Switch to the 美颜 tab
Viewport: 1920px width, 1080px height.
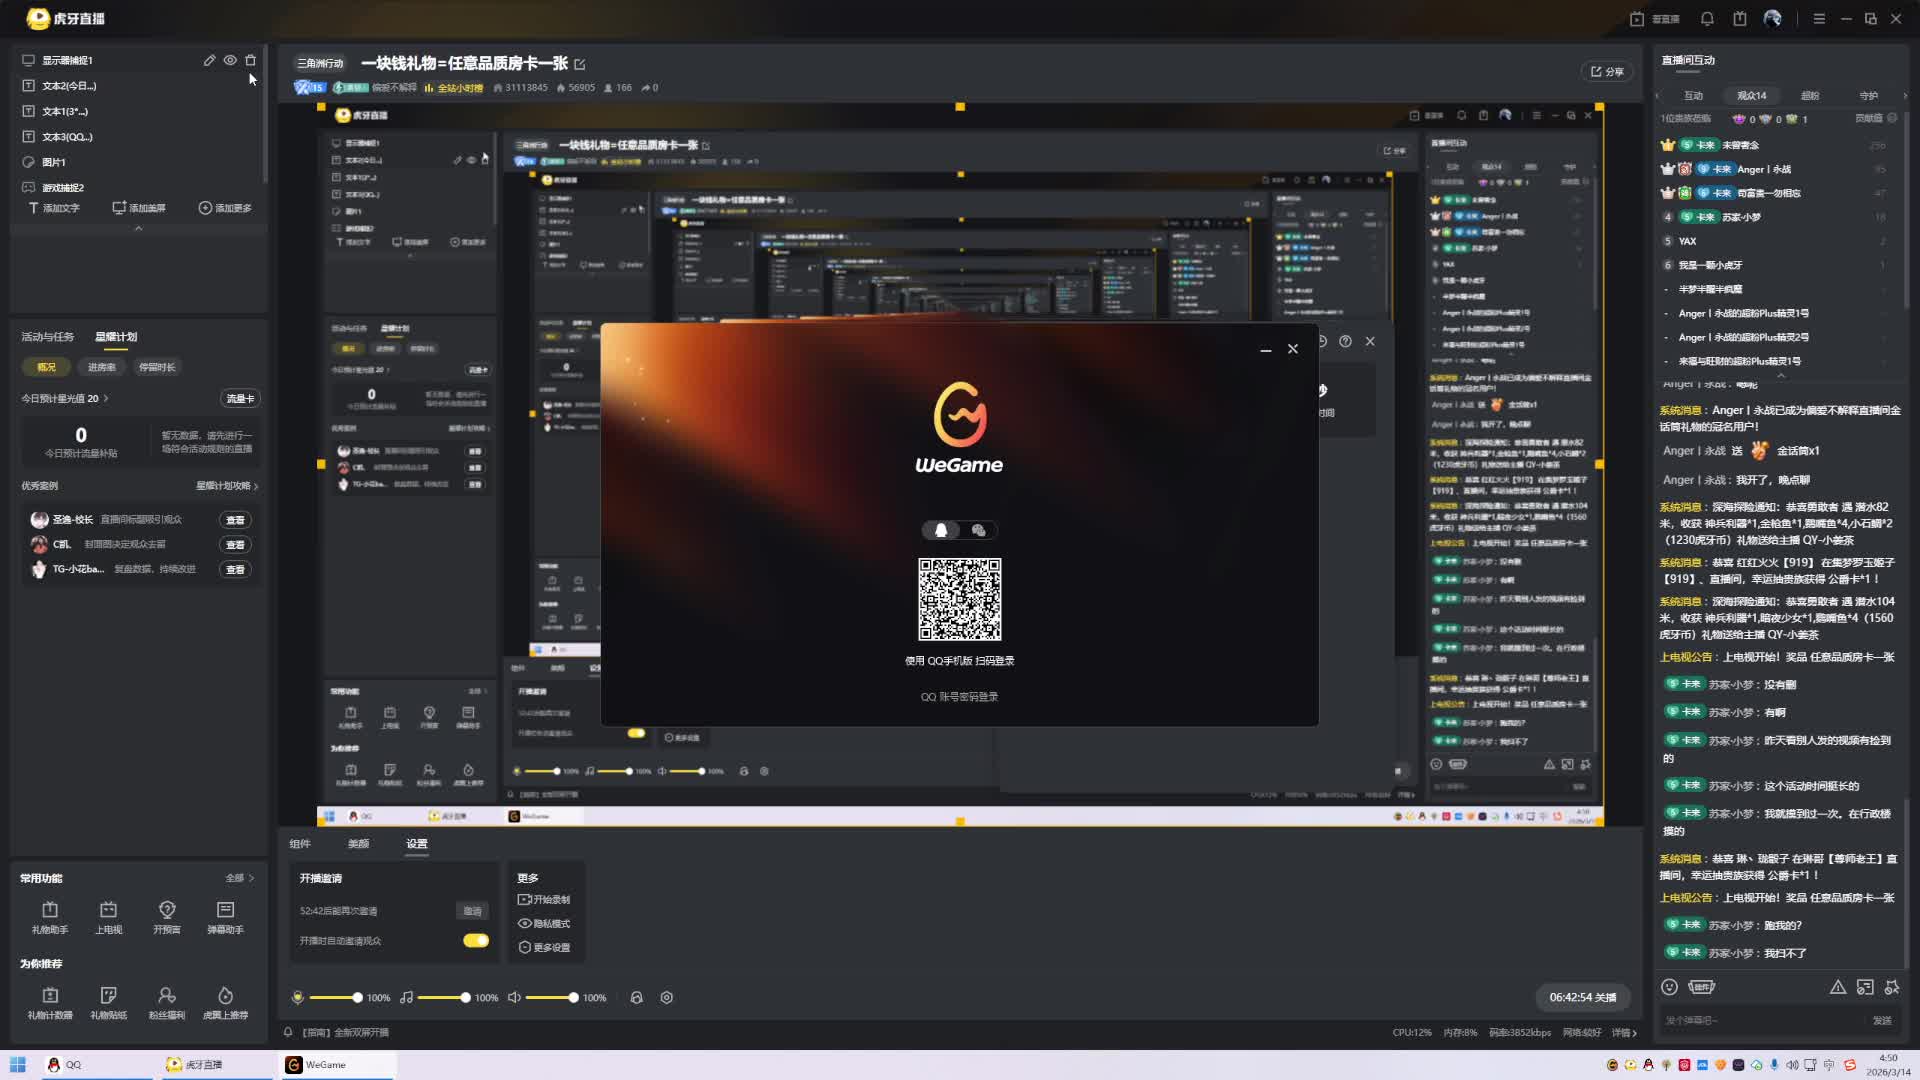click(358, 844)
